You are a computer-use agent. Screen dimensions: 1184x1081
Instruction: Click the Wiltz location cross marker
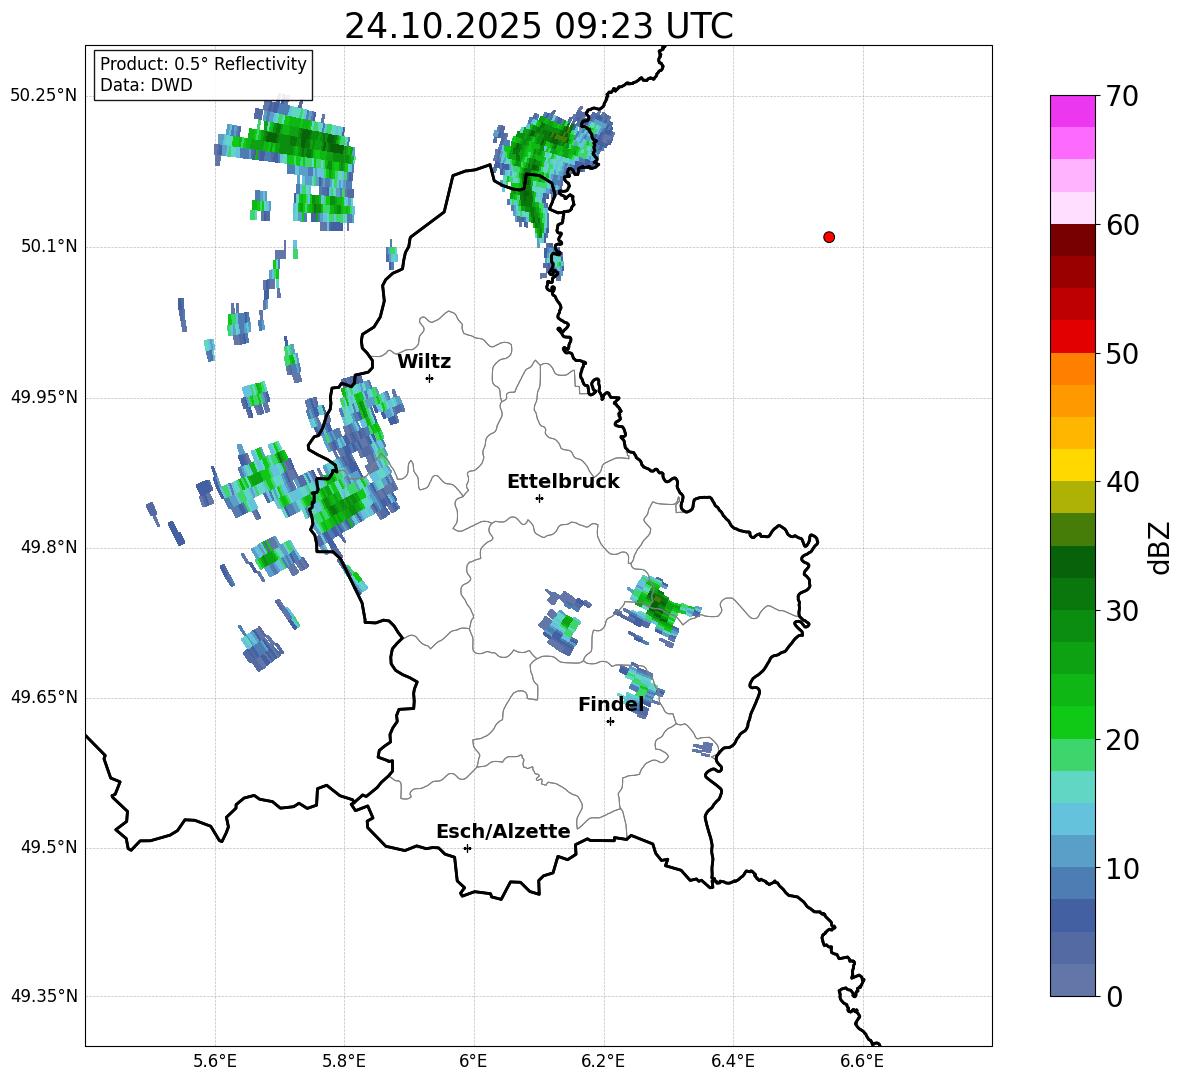430,378
